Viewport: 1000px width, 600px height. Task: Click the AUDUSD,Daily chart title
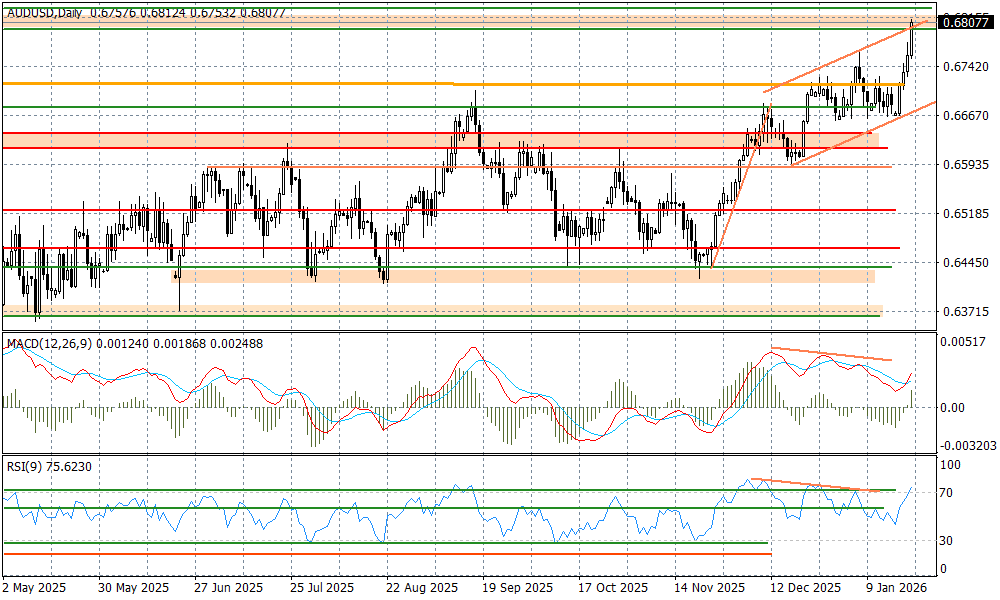tap(45, 13)
